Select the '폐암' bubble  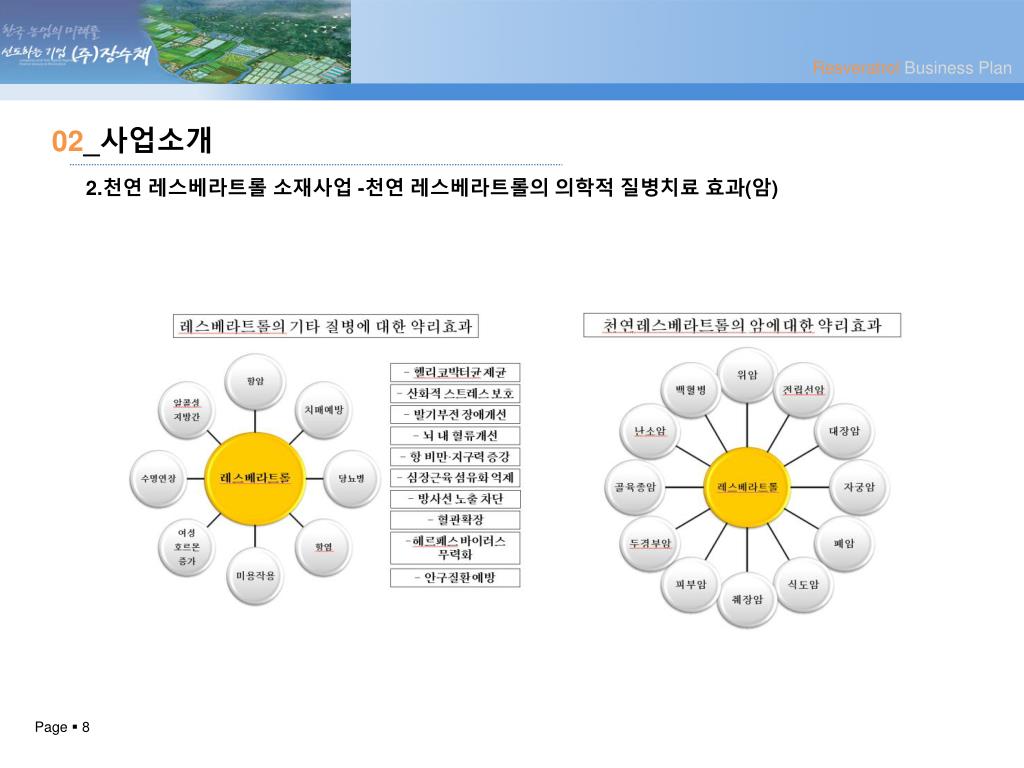(x=844, y=543)
